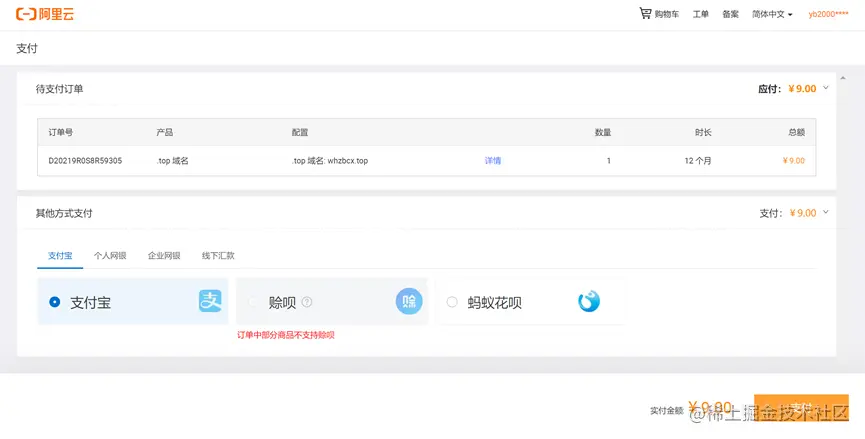Image resolution: width=865 pixels, height=439 pixels.
Task: Click the scroll-up arrow of scrollbar
Action: [x=842, y=78]
